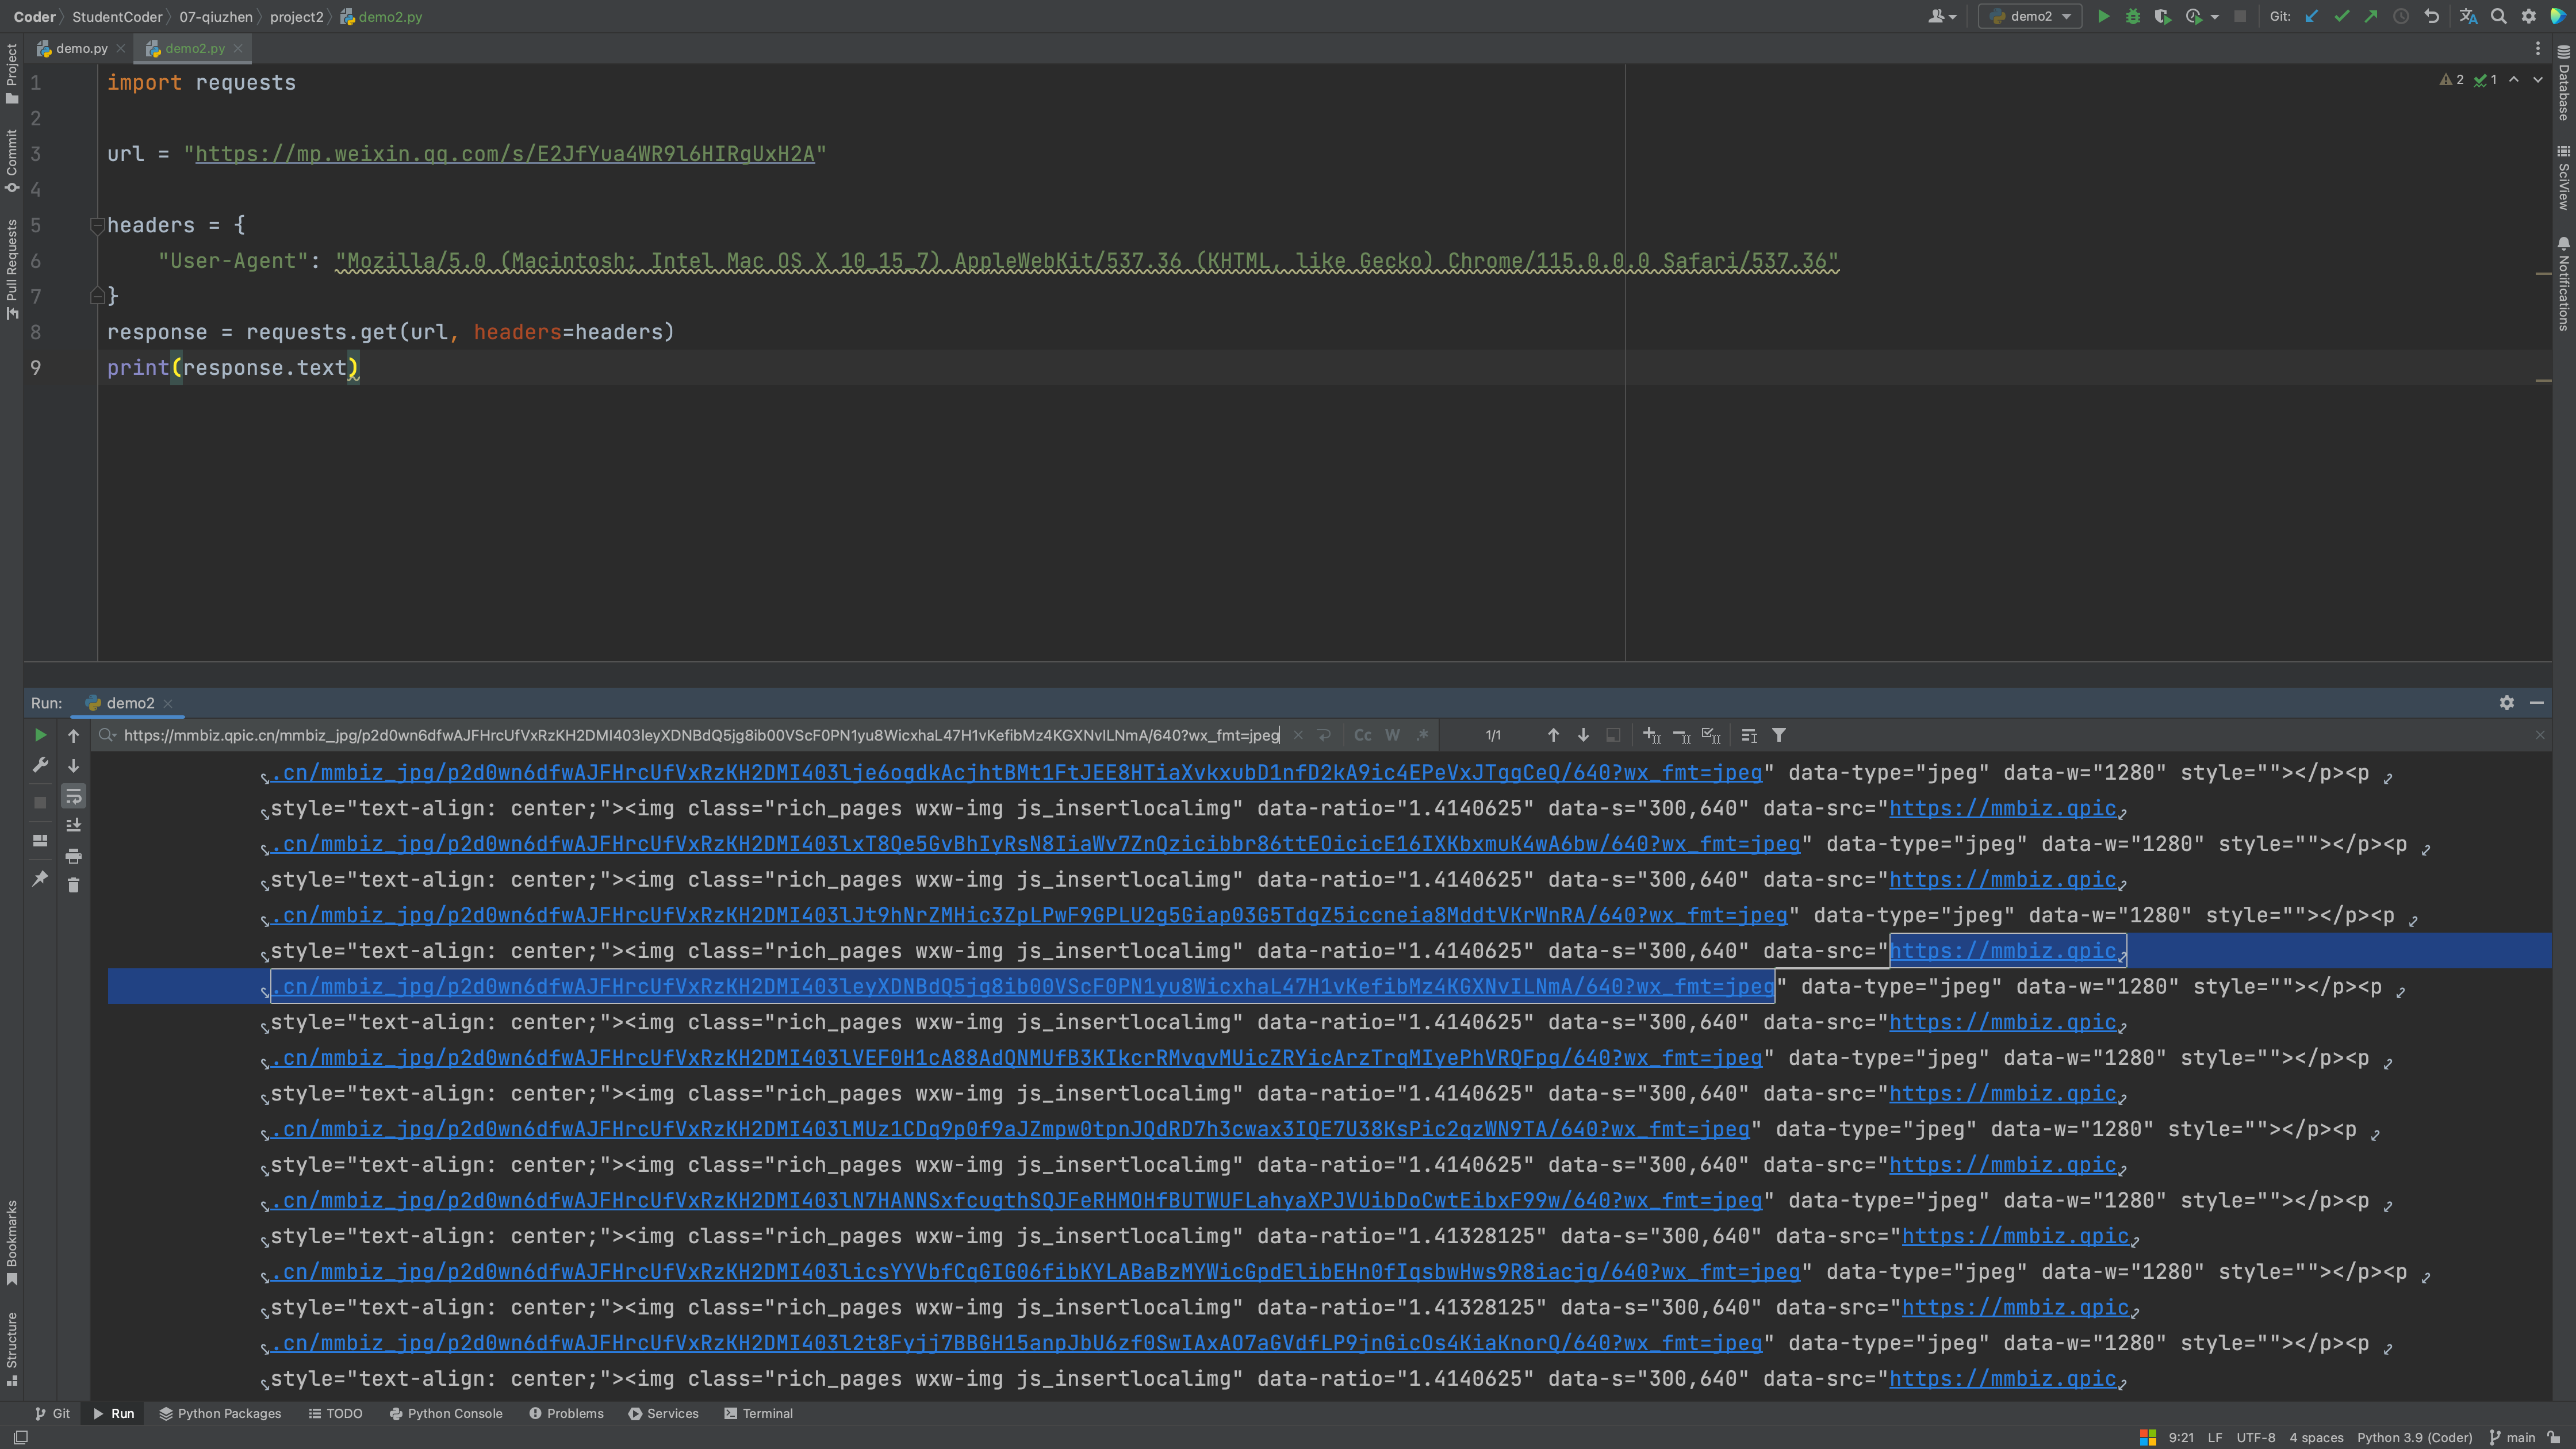
Task: Click the printer icon in Run panel
Action: coord(73,856)
